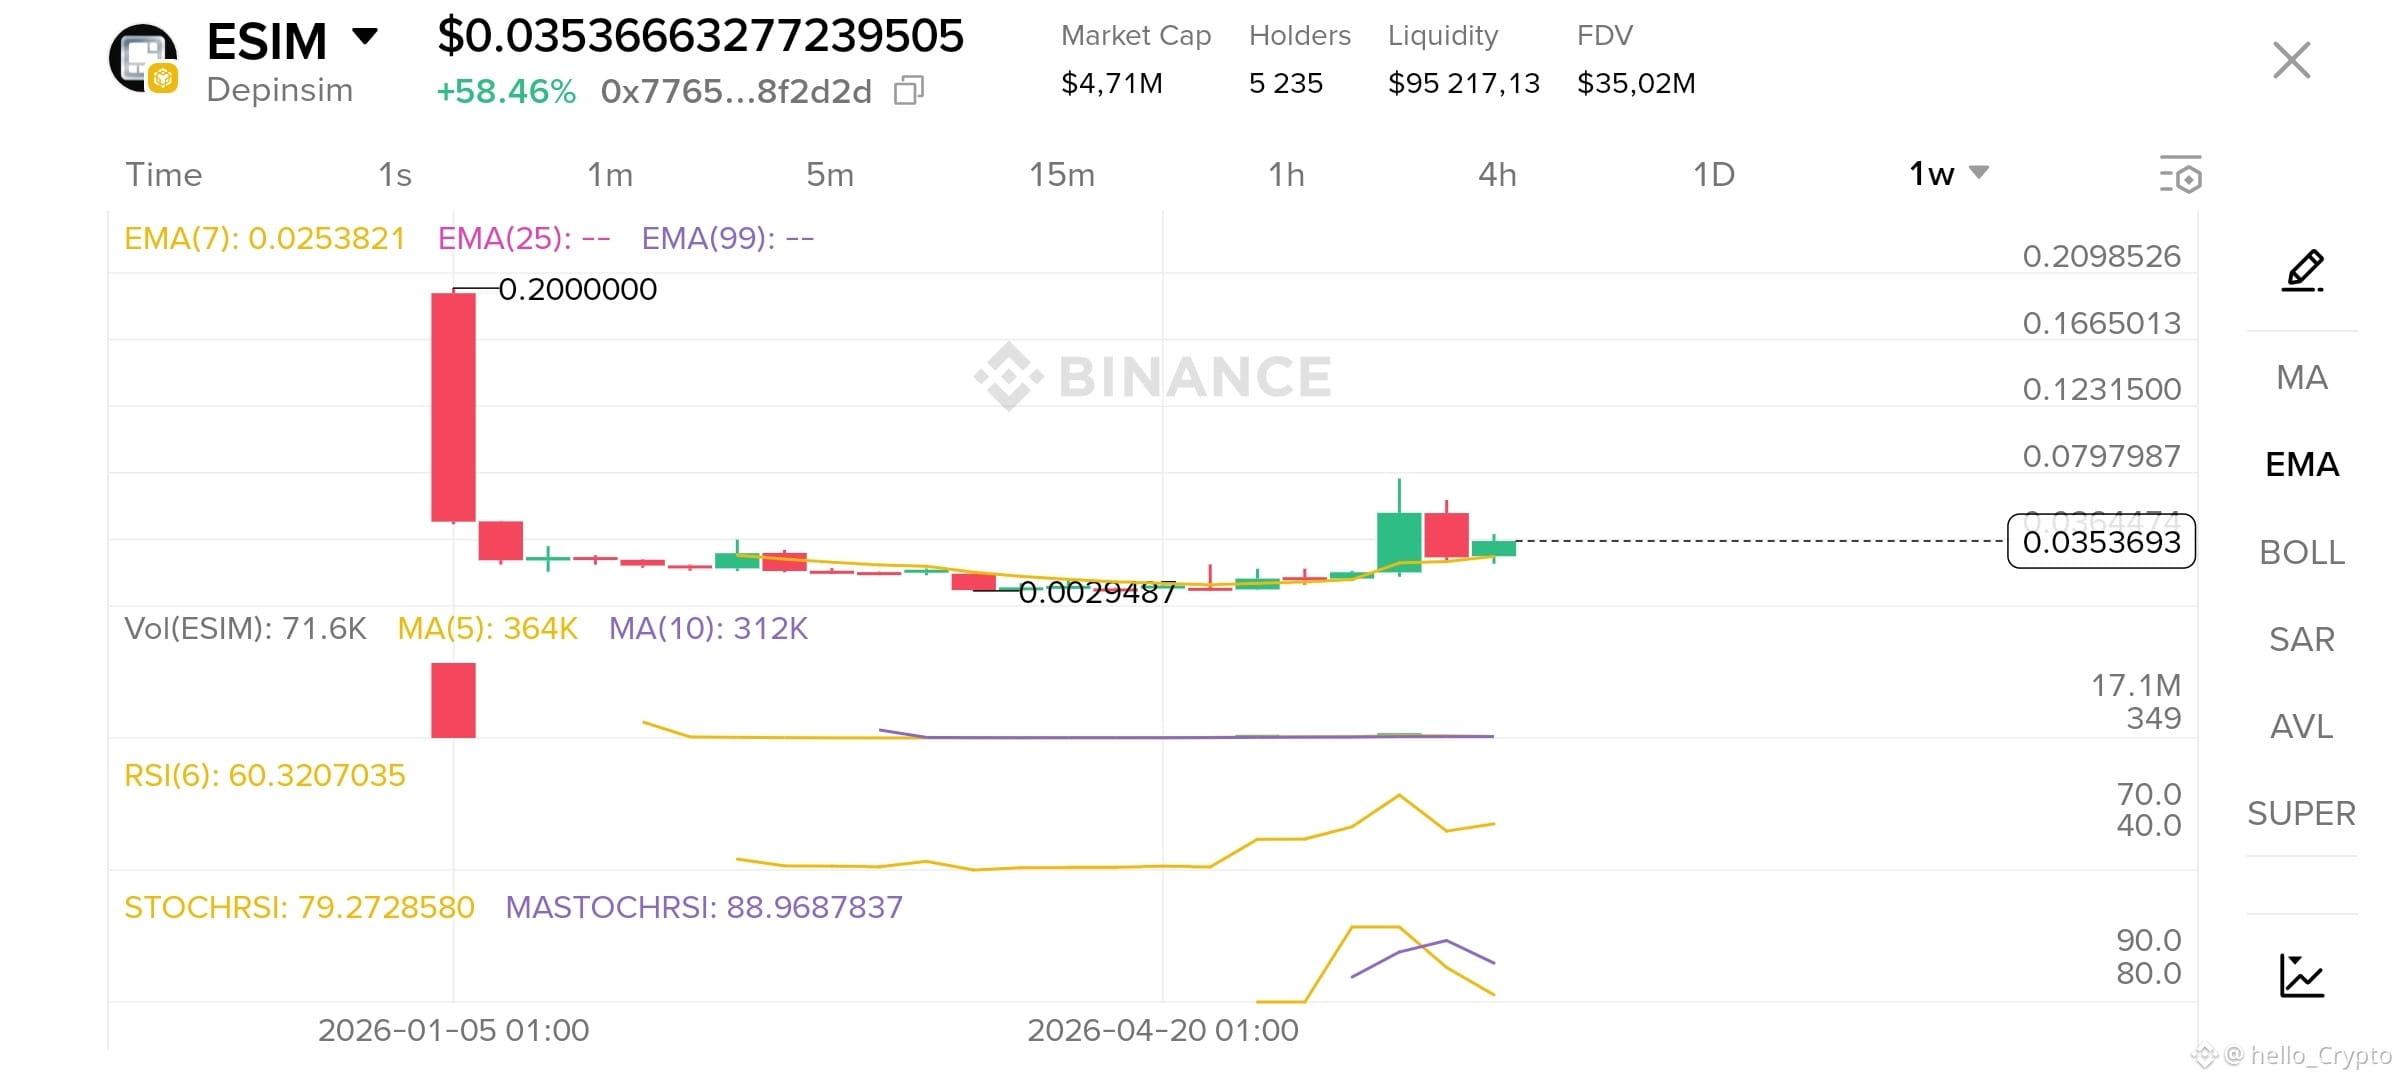Image resolution: width=2400 pixels, height=1080 pixels.
Task: Enable the AVL indicator
Action: pyautogui.click(x=2302, y=726)
